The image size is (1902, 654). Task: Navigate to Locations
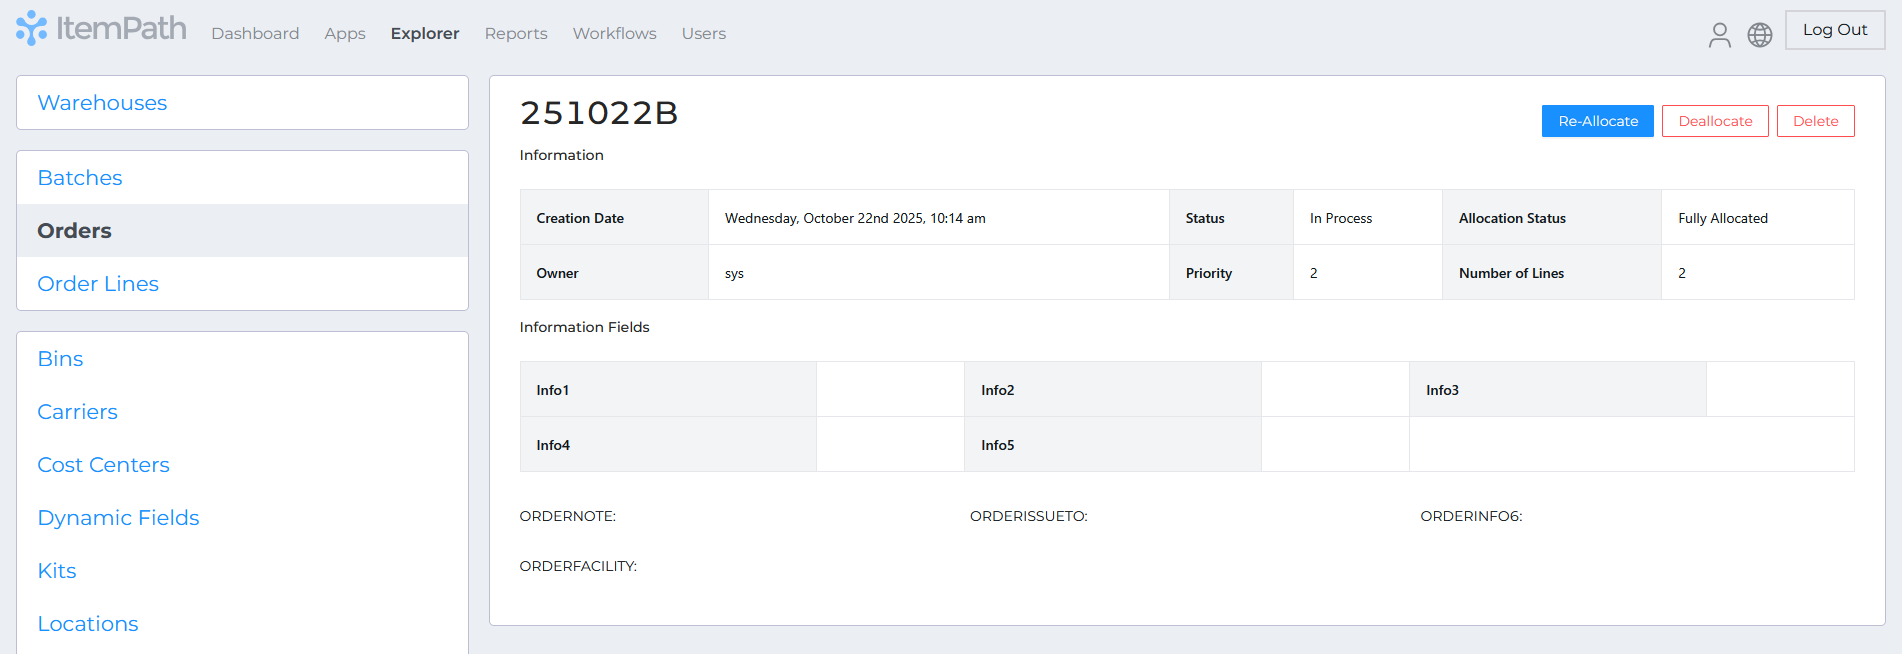click(x=88, y=624)
